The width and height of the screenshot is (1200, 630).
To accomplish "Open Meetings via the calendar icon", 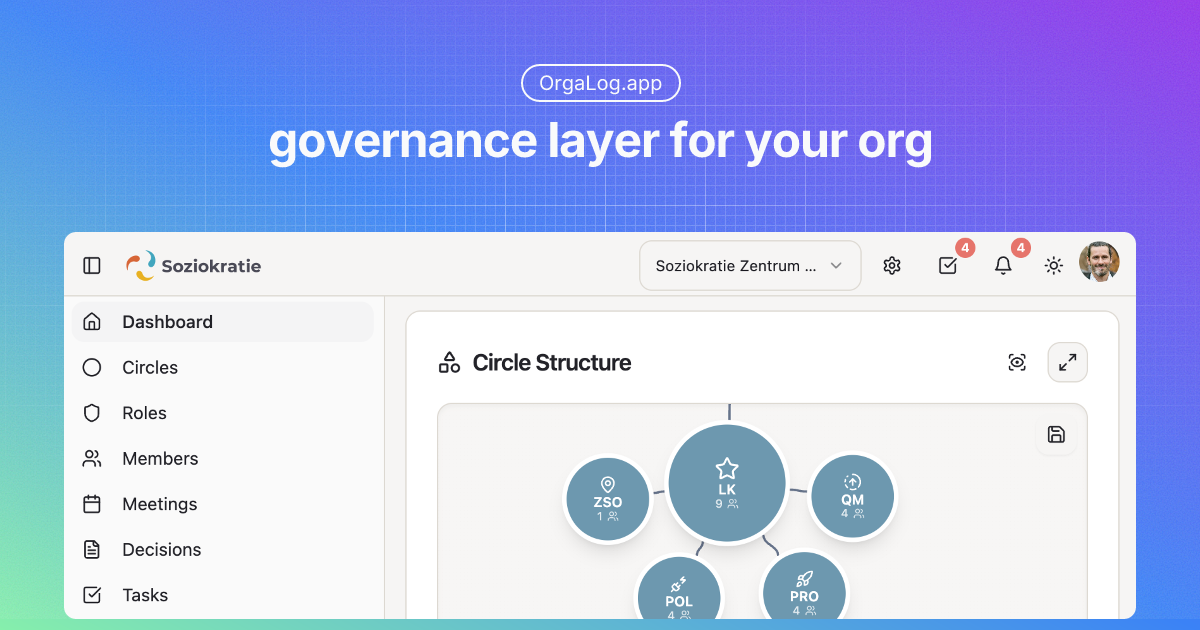I will (91, 503).
